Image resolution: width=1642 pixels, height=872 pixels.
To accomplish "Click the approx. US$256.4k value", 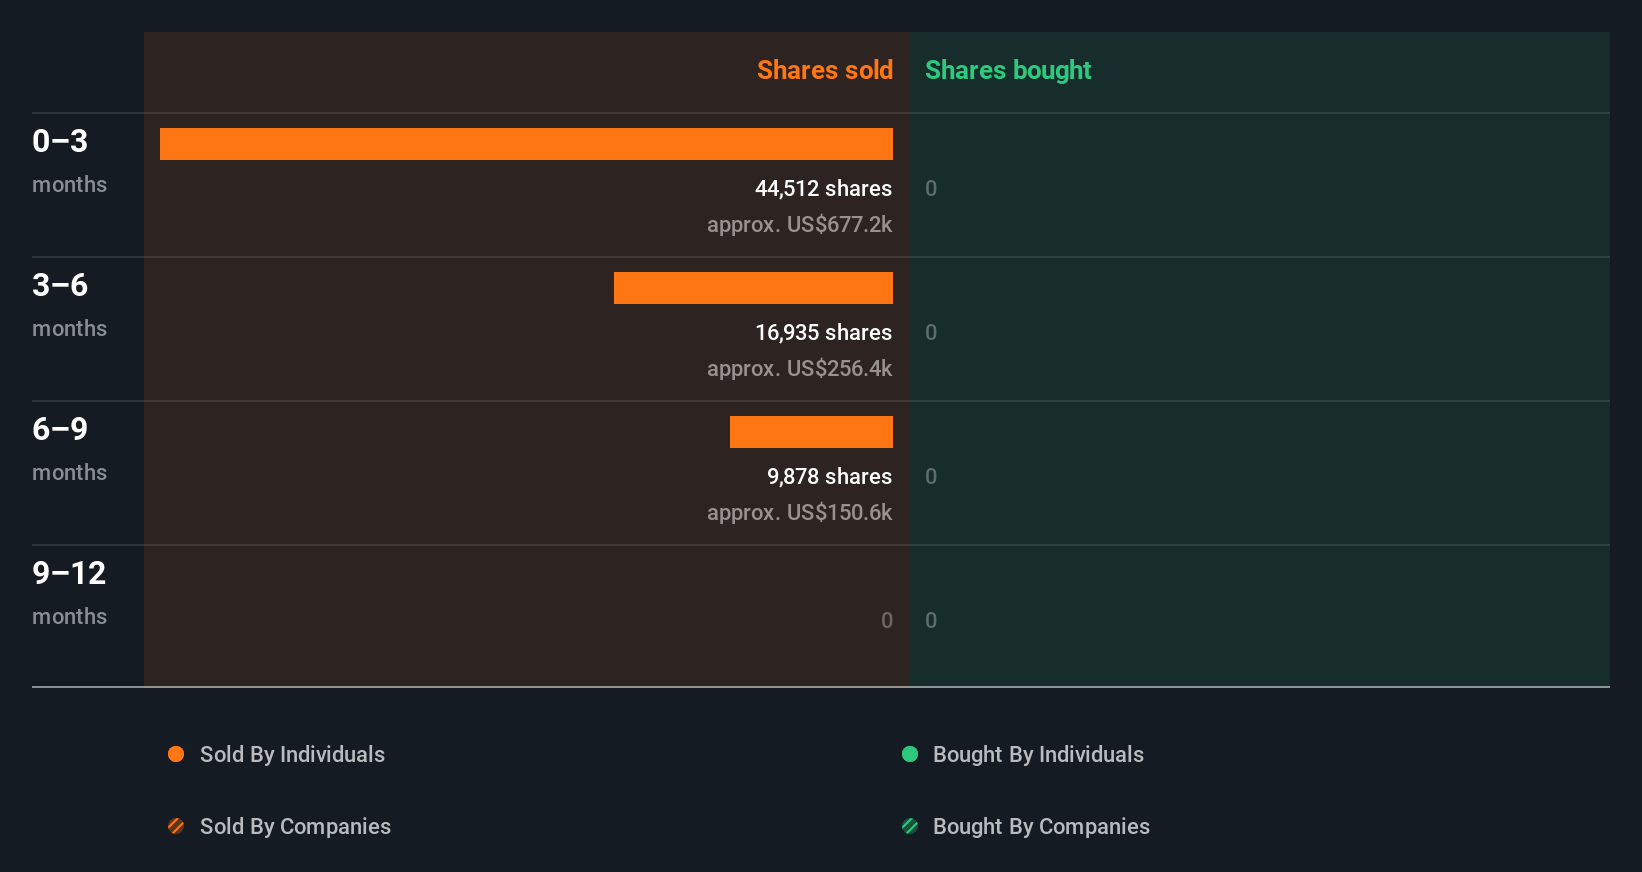I will point(799,368).
